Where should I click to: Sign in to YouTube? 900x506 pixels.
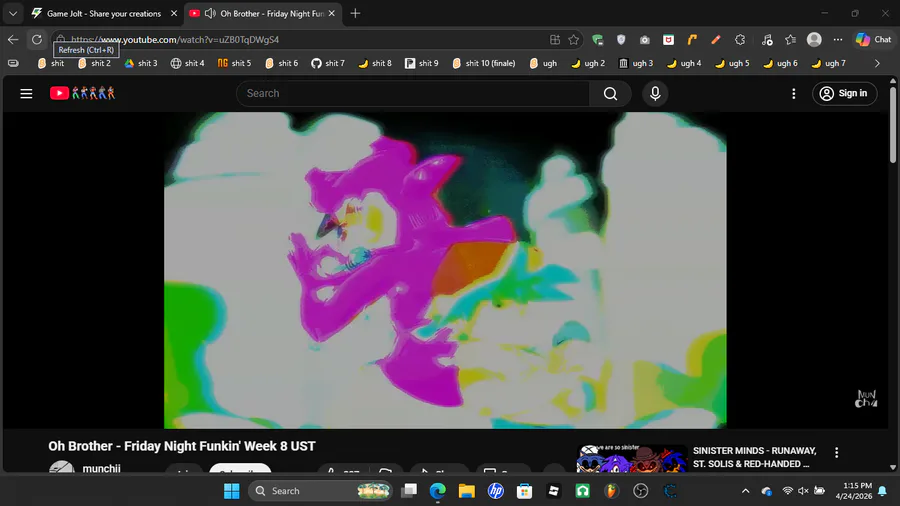click(x=844, y=94)
